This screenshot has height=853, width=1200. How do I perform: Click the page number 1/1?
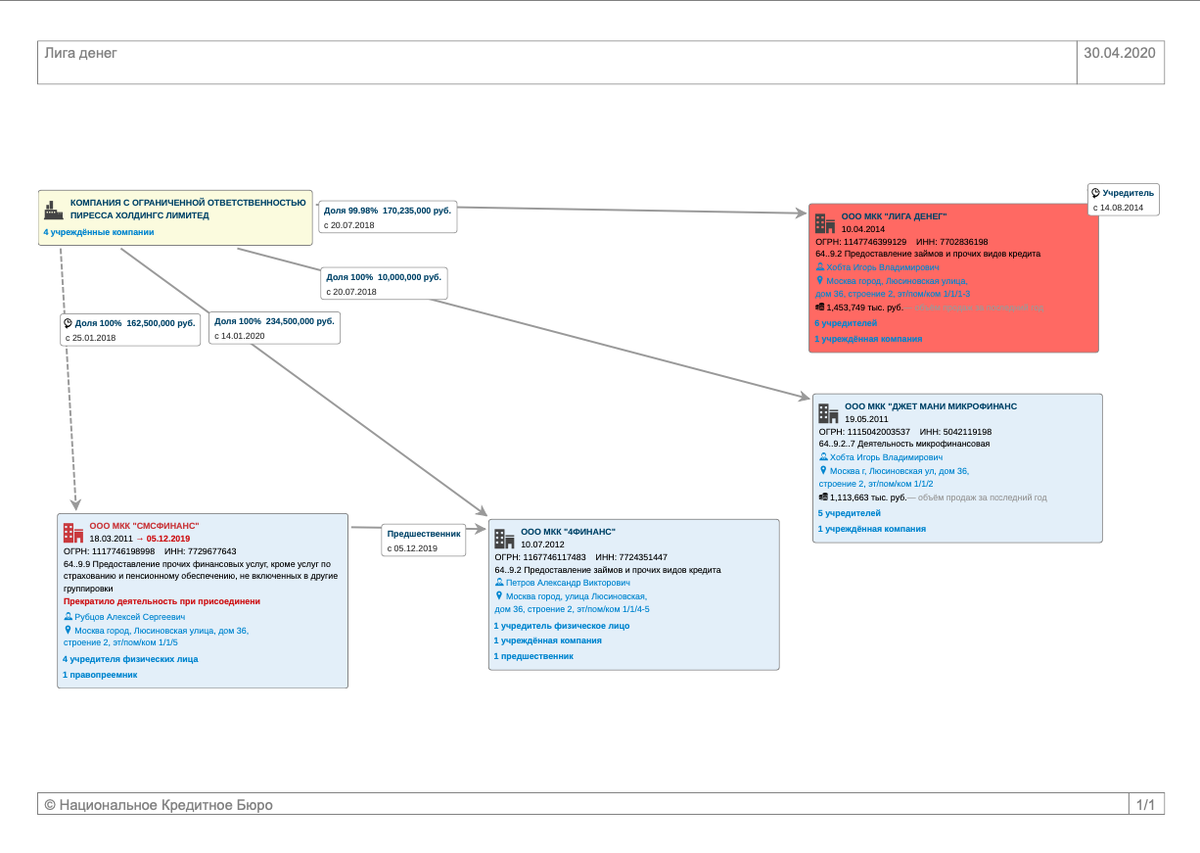click(x=1146, y=805)
